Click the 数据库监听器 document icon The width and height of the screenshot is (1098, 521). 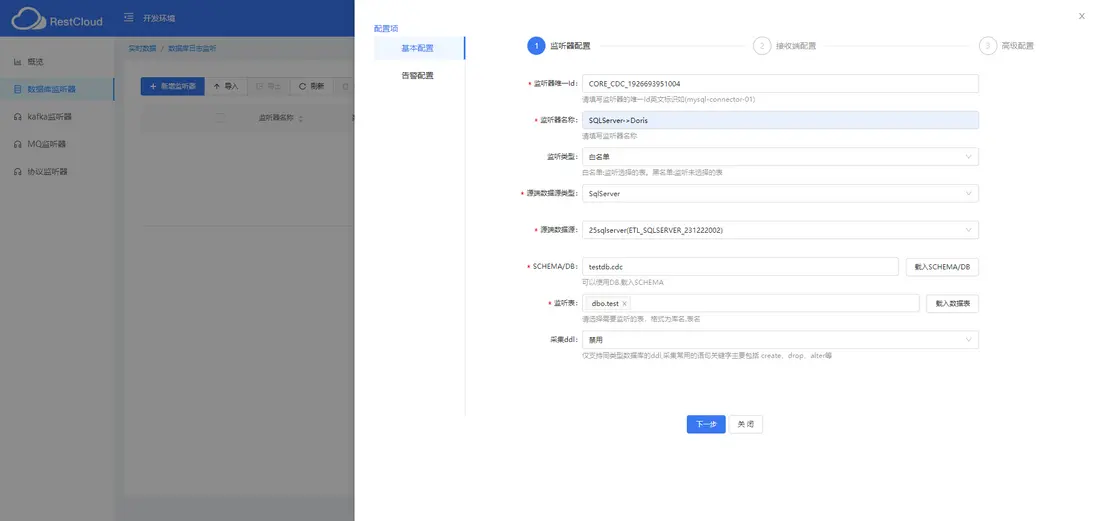(18, 89)
